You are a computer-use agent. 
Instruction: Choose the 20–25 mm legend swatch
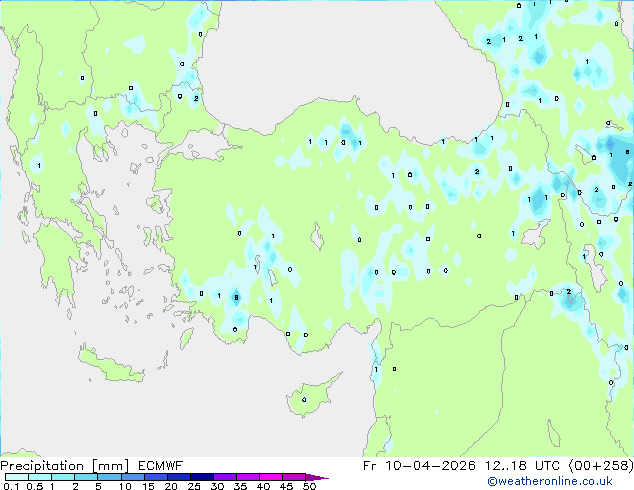(x=178, y=477)
